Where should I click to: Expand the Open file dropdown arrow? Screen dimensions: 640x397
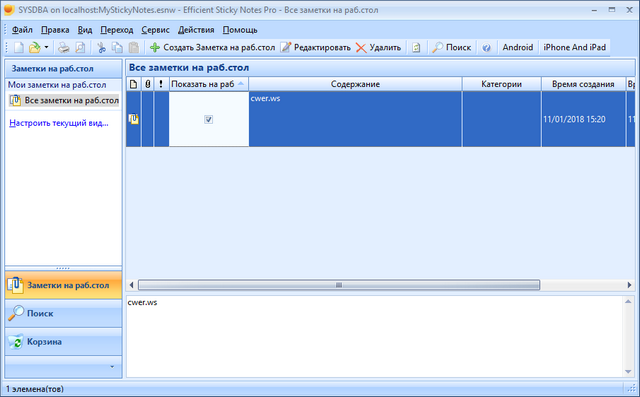47,48
